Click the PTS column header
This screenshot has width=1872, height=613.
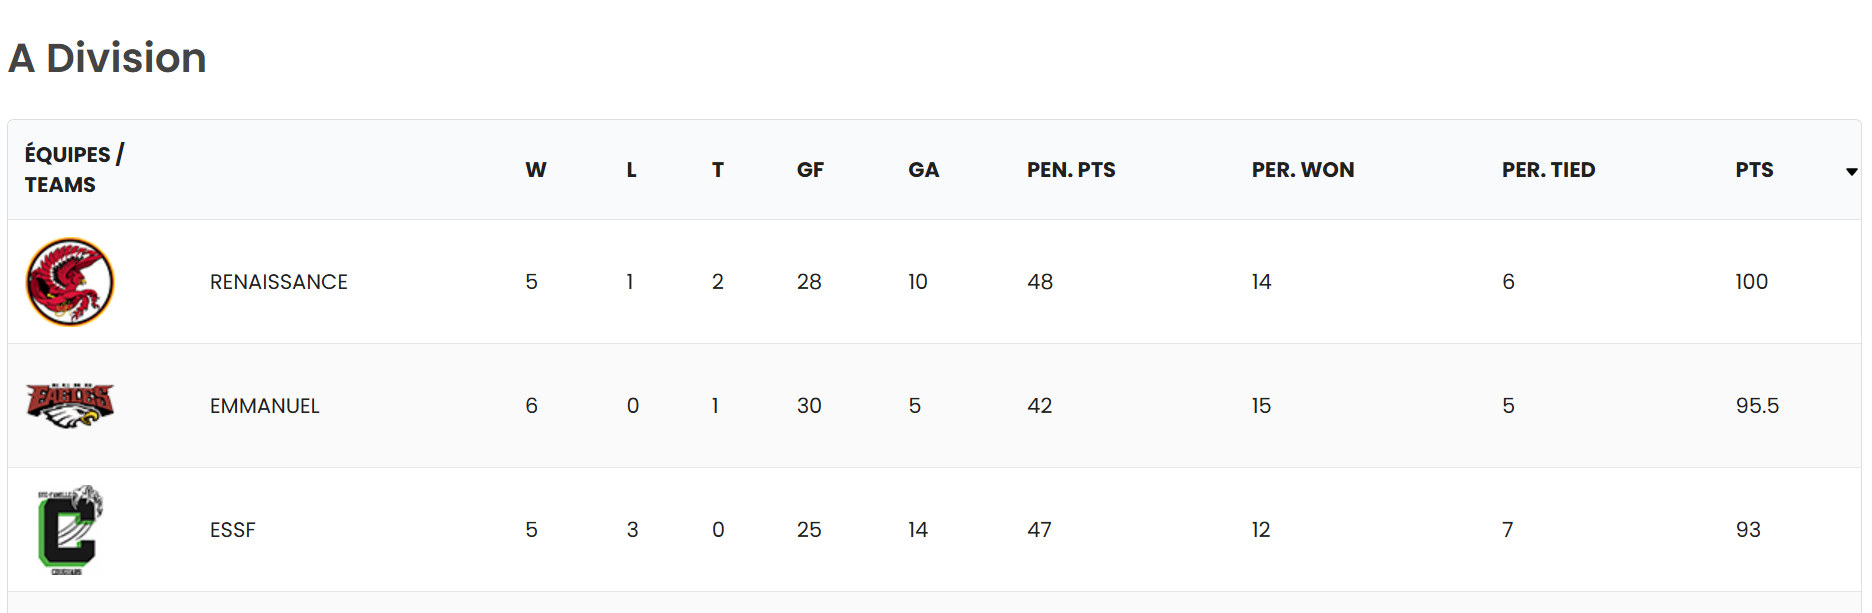coord(1754,170)
